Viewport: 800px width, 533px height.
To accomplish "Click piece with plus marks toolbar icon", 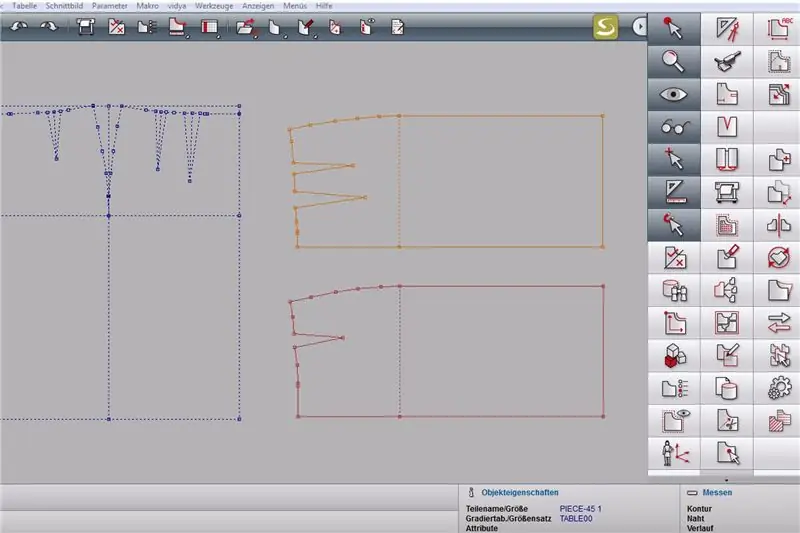I will (x=335, y=27).
